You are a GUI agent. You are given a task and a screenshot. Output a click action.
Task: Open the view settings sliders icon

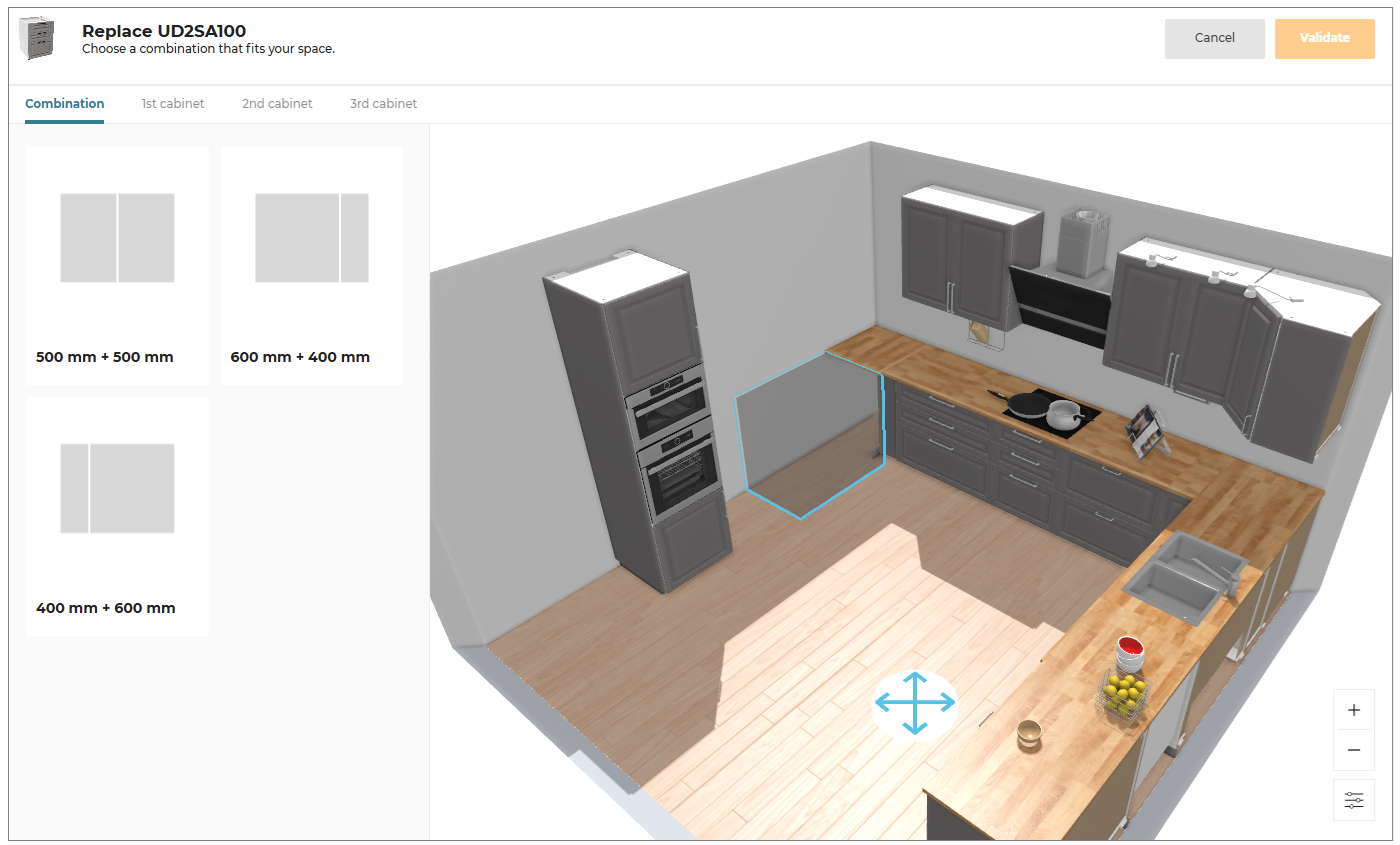[x=1354, y=800]
